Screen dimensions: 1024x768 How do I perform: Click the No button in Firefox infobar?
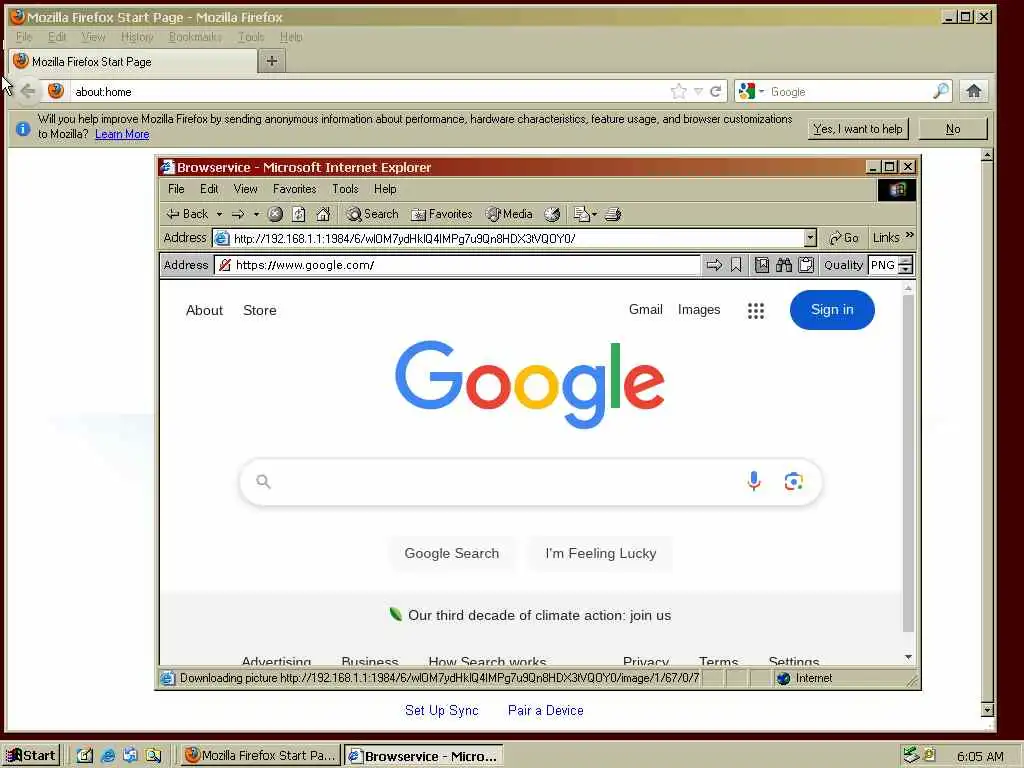coord(953,129)
